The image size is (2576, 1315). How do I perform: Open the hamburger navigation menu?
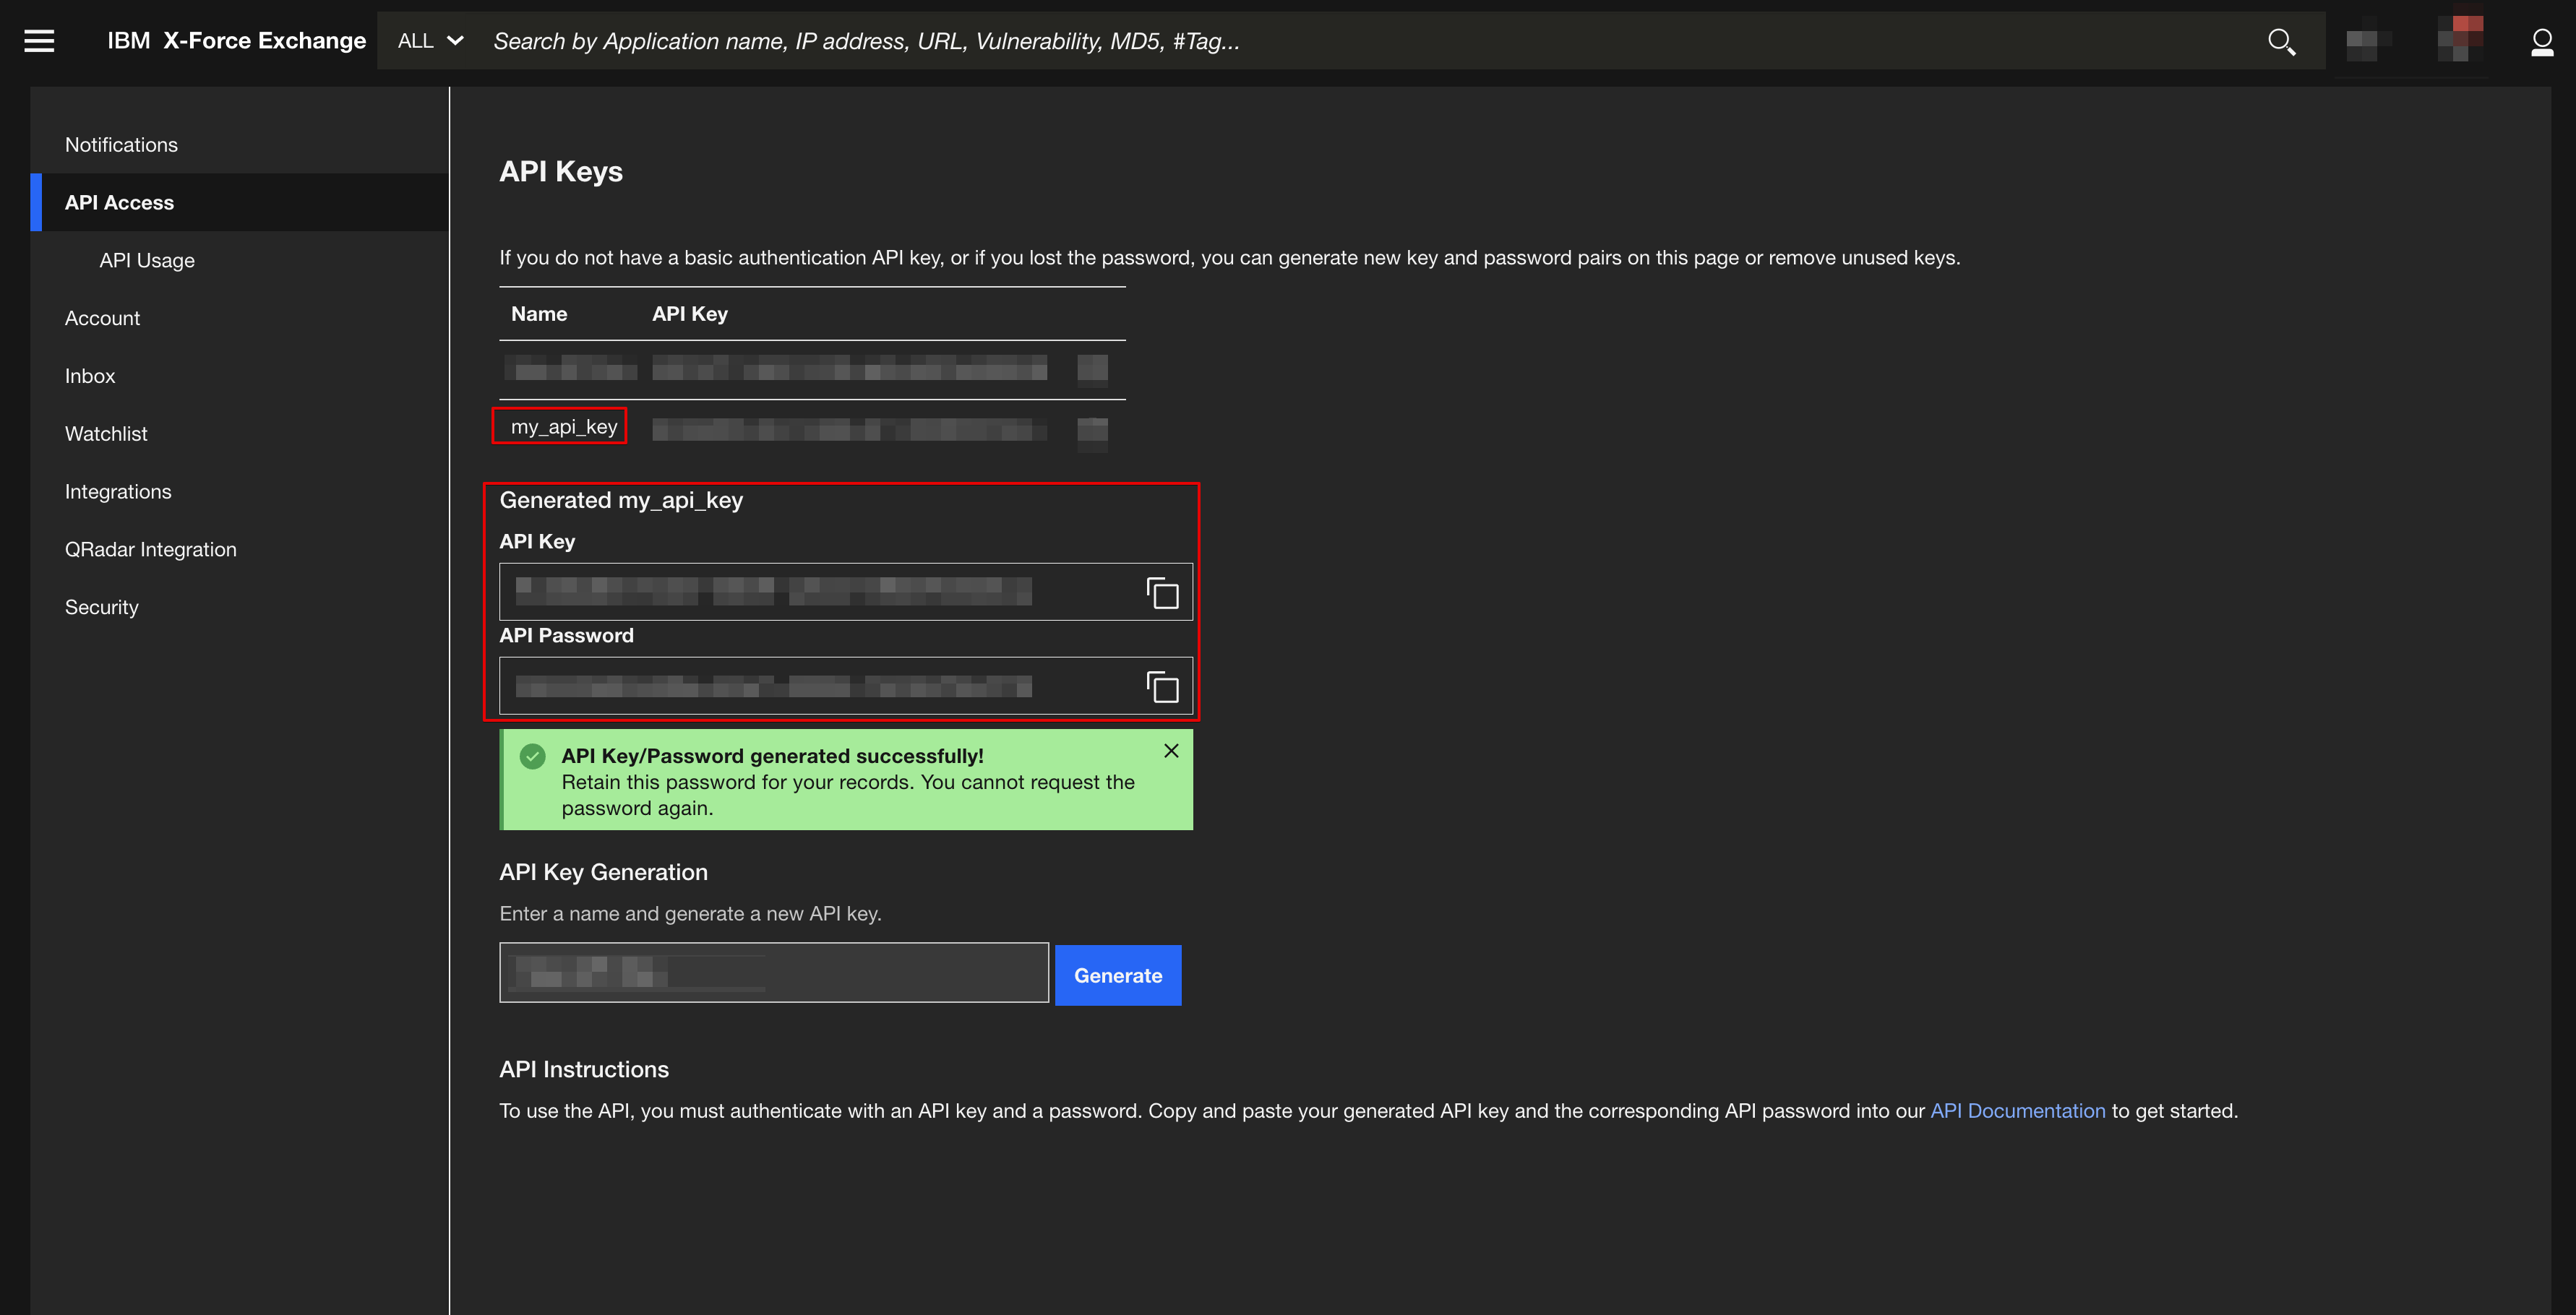click(x=39, y=41)
